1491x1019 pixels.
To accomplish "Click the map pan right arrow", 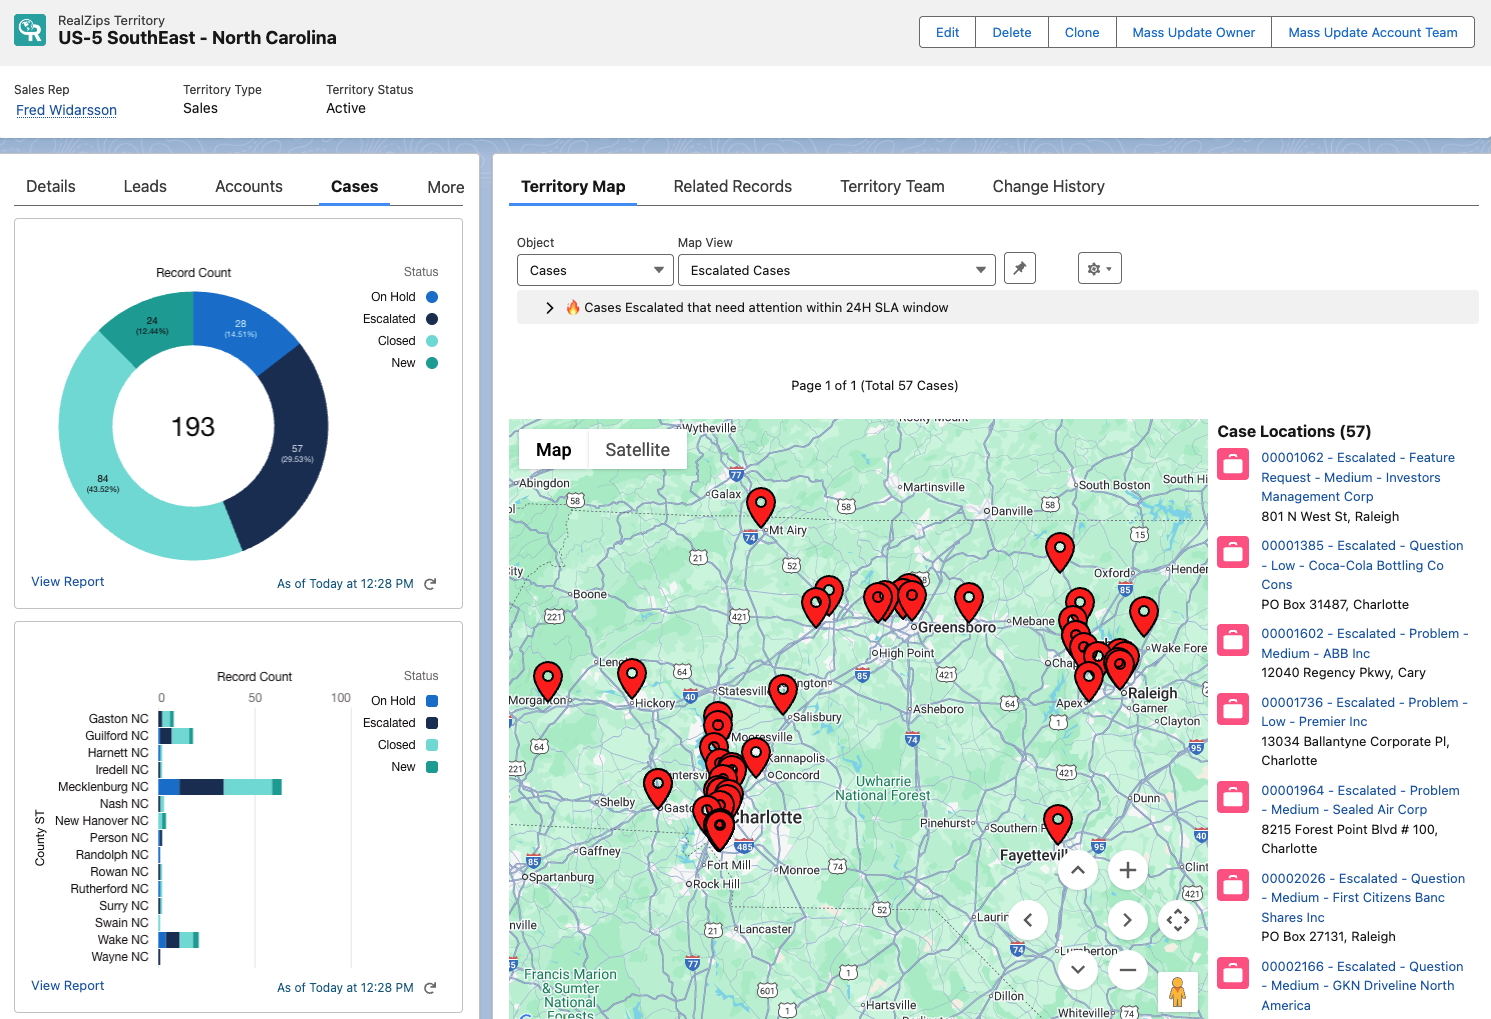I will point(1127,920).
